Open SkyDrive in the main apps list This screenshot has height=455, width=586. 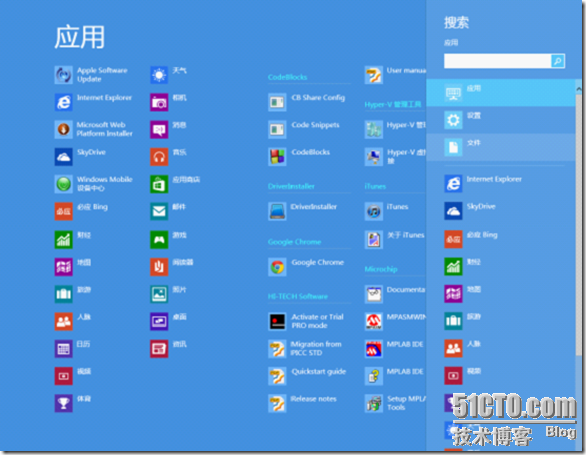pos(80,157)
